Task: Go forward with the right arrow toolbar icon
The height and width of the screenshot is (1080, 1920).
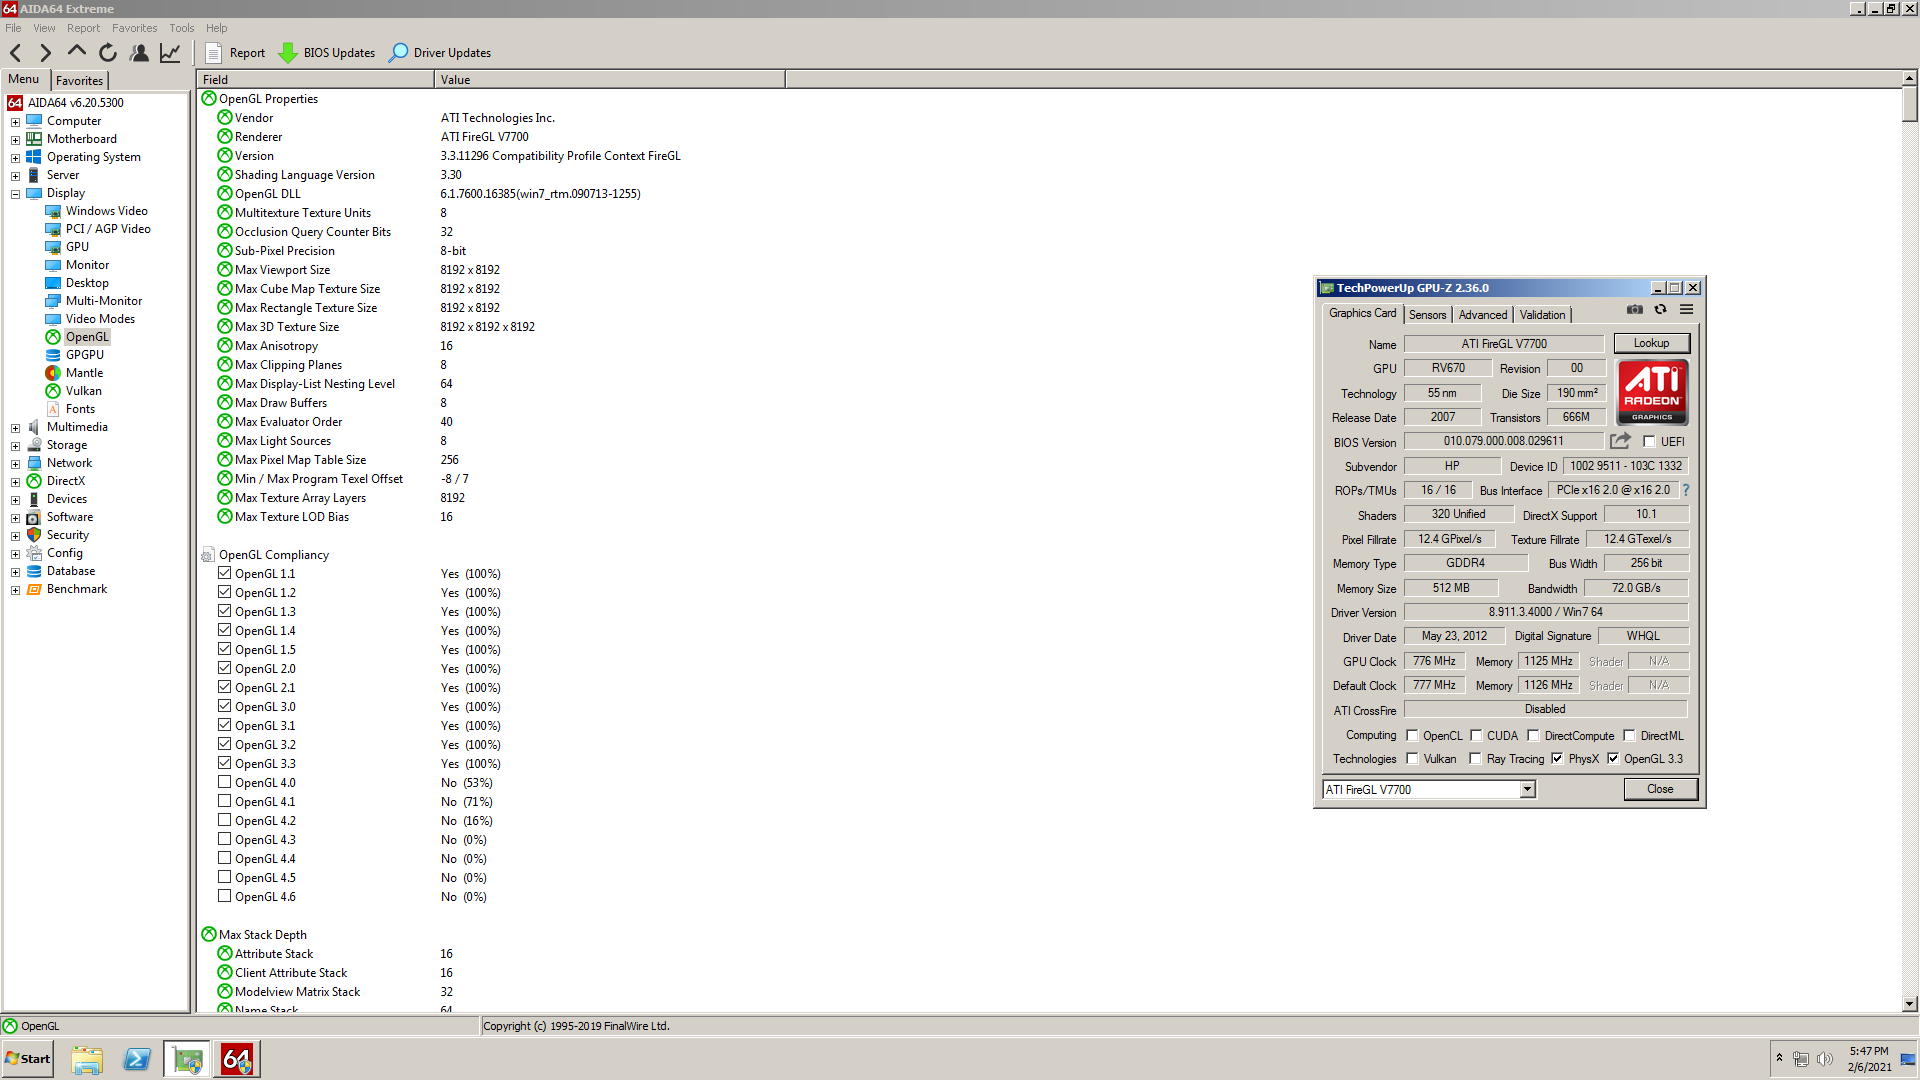Action: [45, 53]
